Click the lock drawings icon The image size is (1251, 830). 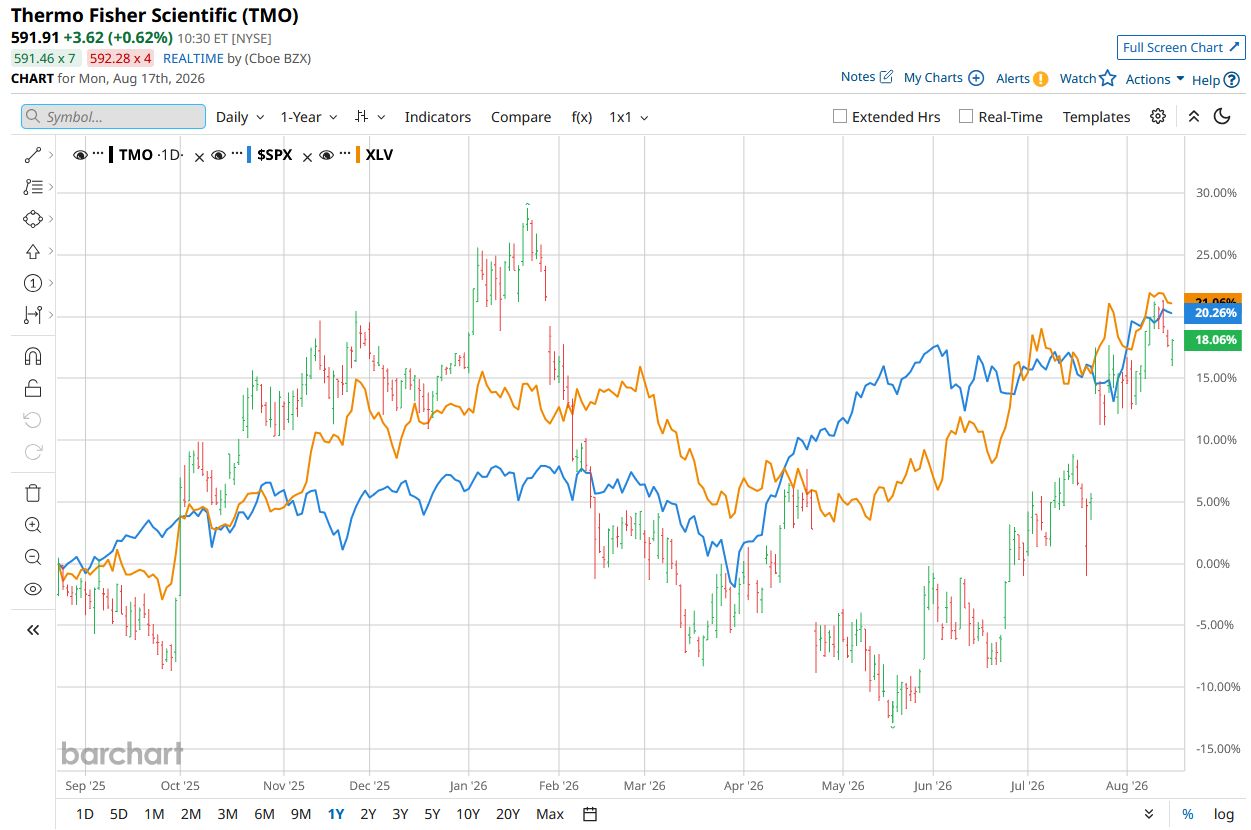(33, 389)
